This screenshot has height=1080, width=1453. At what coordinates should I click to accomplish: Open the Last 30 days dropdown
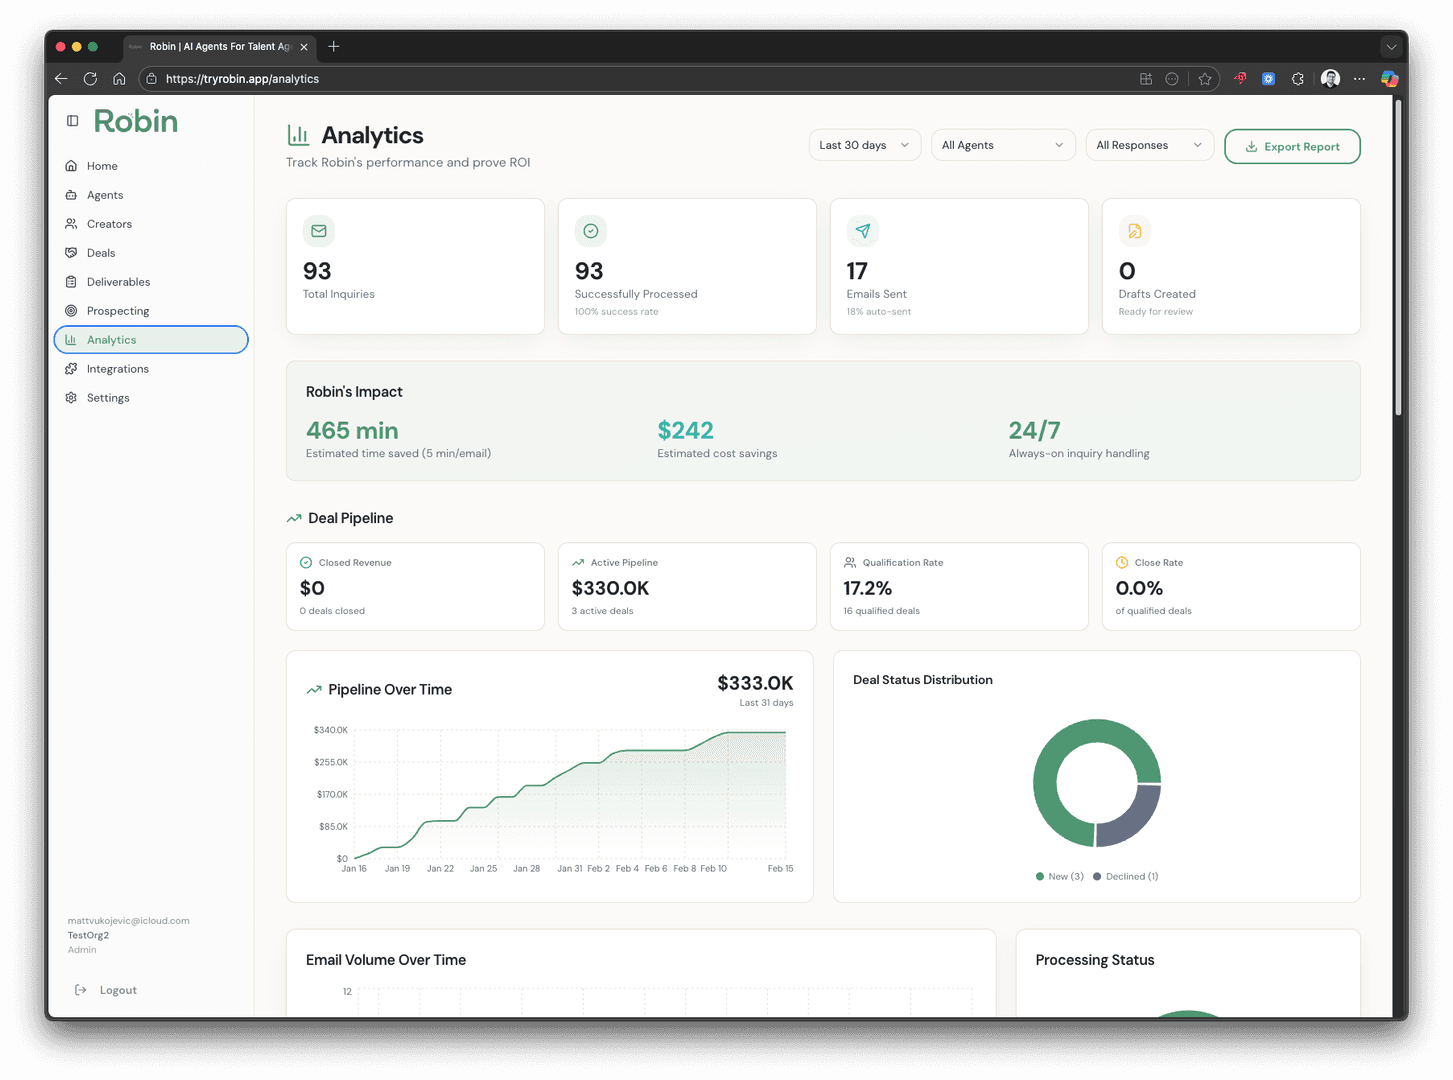tap(864, 145)
